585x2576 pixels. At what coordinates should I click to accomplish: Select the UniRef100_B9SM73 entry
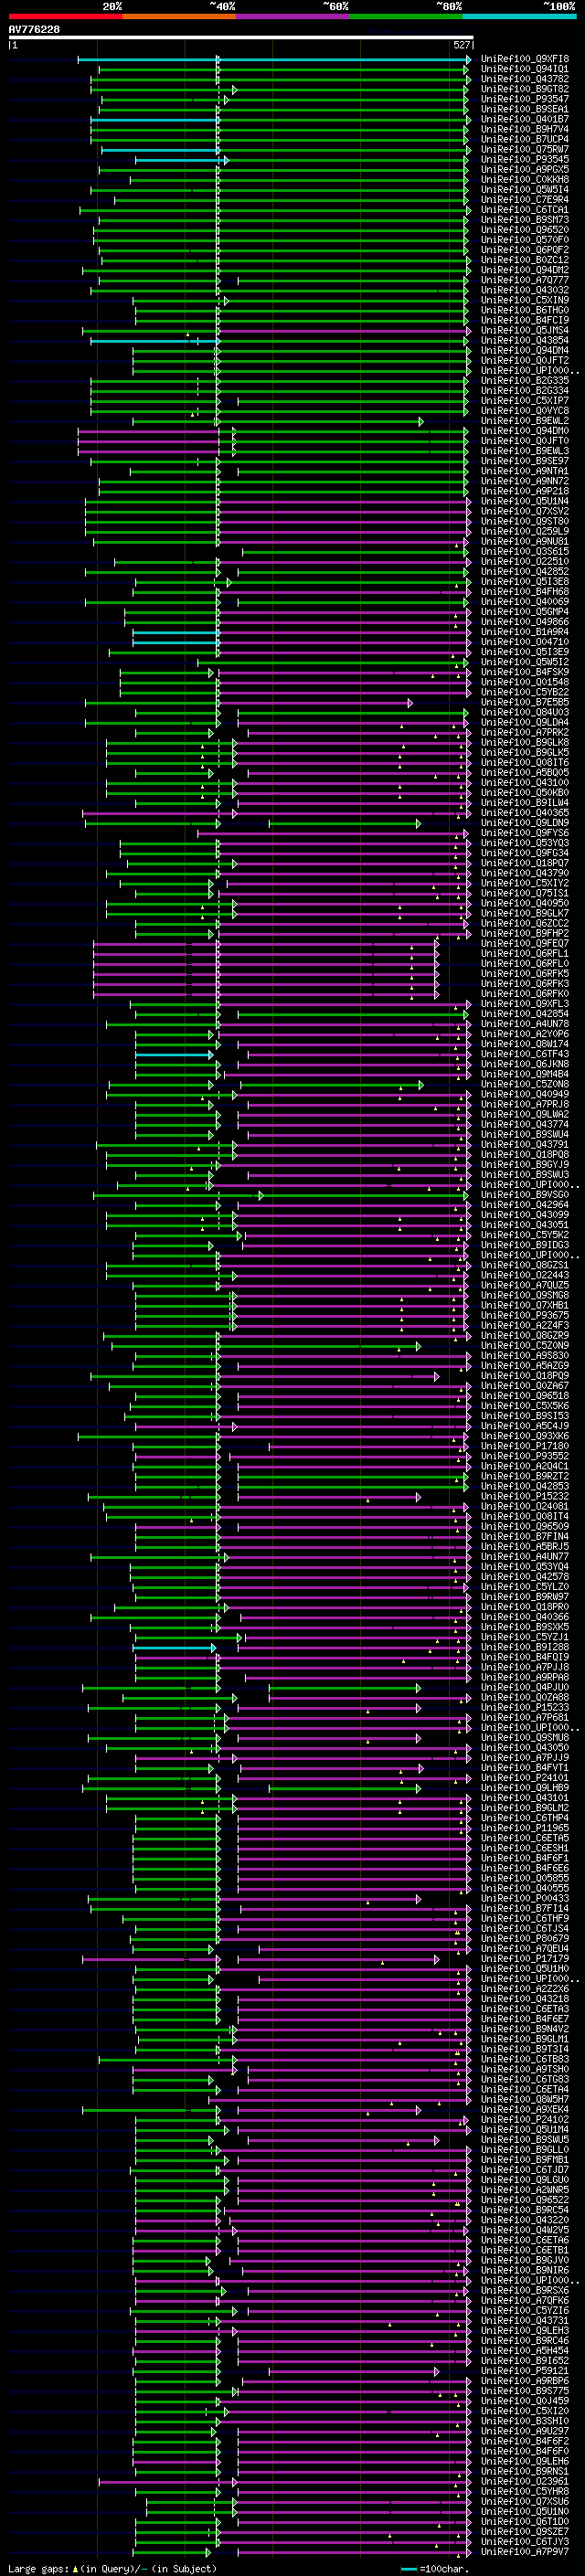[525, 220]
